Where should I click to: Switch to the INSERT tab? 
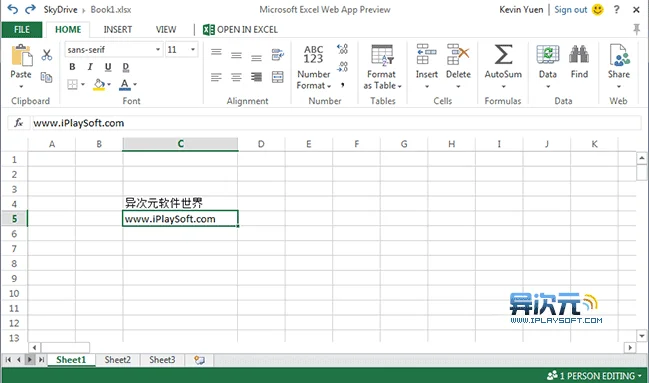pyautogui.click(x=118, y=29)
